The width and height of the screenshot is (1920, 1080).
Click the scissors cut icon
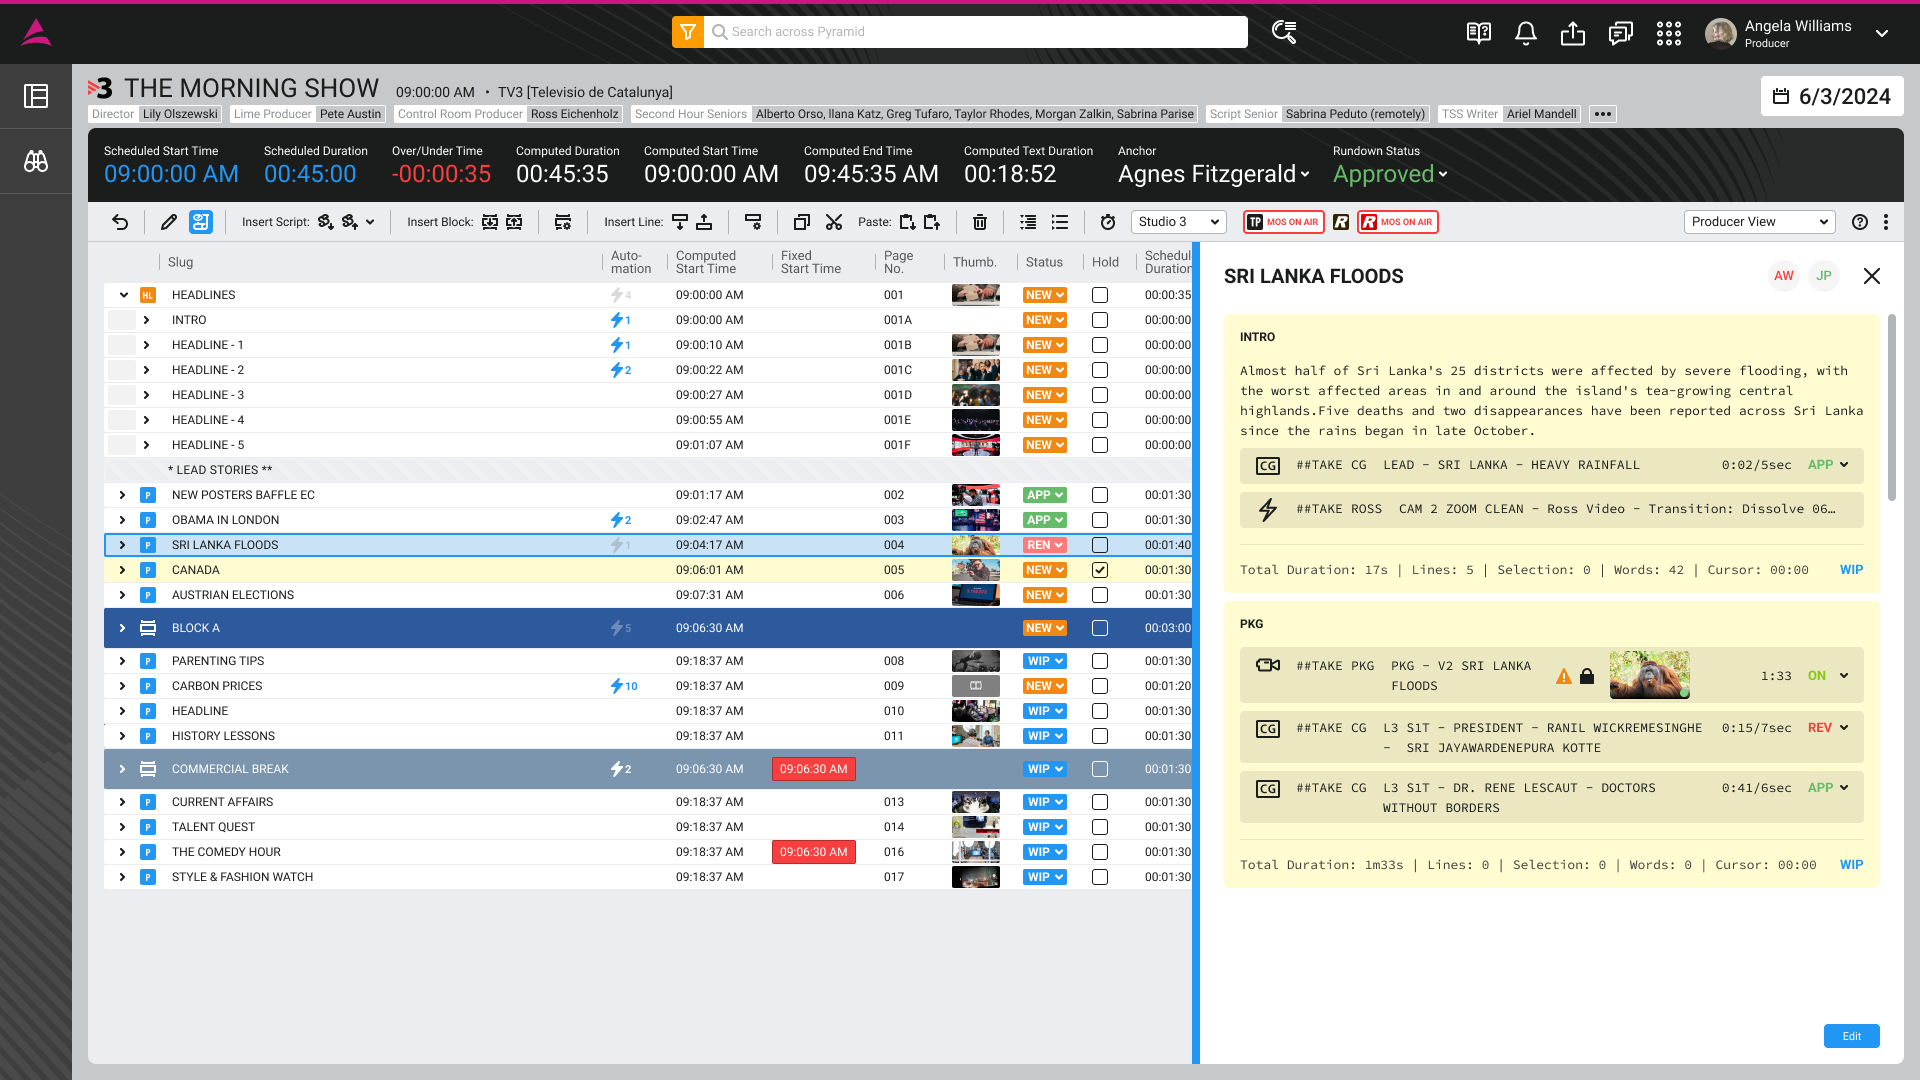click(x=834, y=222)
